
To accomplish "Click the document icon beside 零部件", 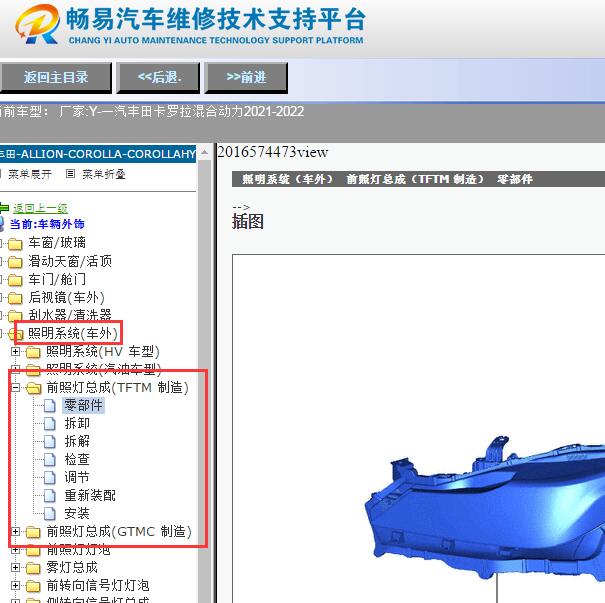I will click(50, 406).
